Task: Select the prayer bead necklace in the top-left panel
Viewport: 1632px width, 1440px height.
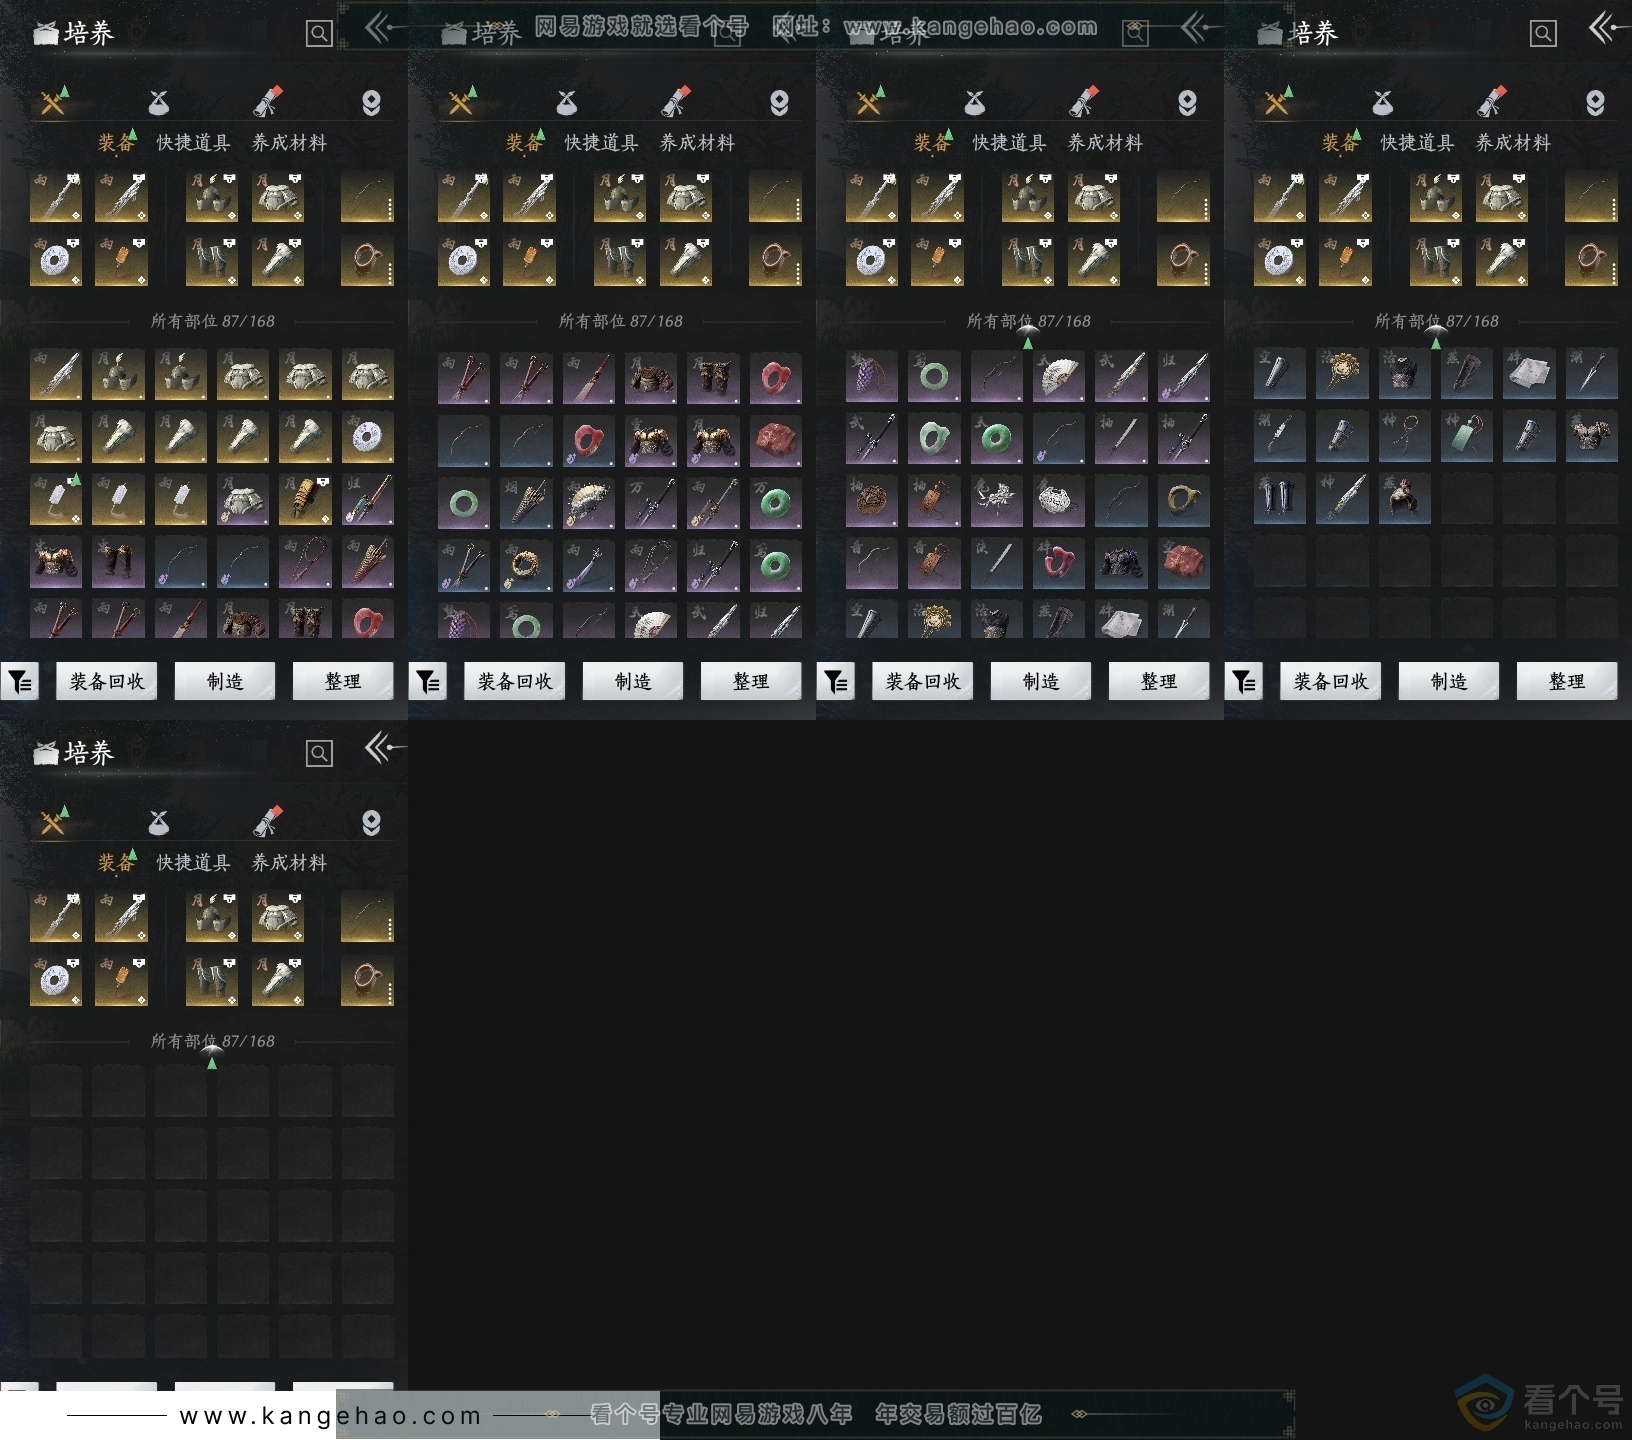Action: point(305,561)
